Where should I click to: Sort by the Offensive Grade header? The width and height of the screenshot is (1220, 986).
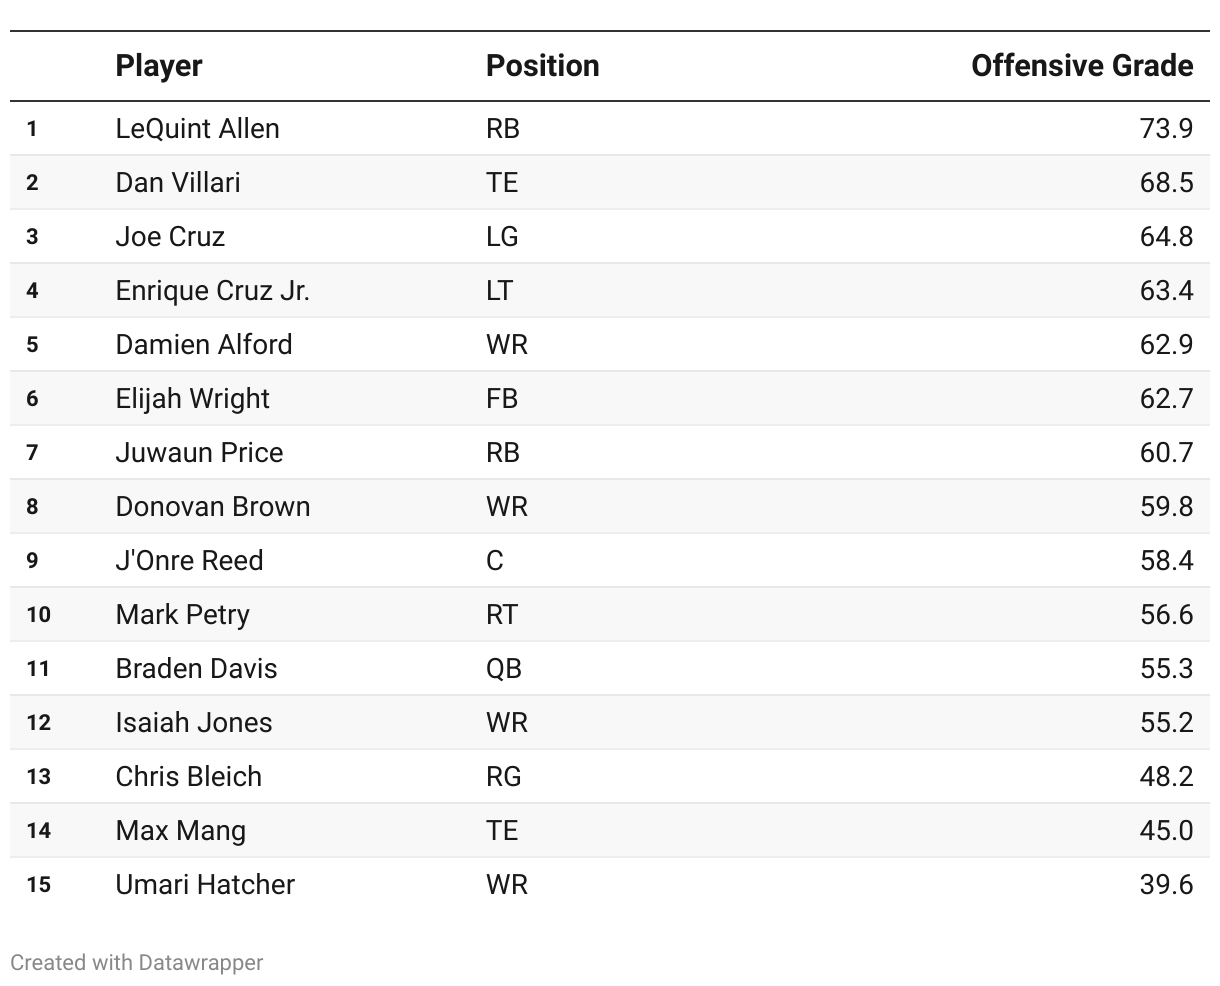[x=1082, y=66]
